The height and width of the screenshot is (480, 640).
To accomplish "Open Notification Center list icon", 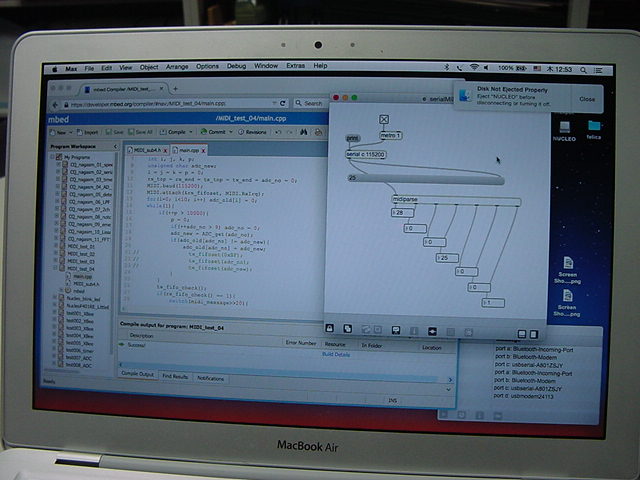I will coord(598,70).
